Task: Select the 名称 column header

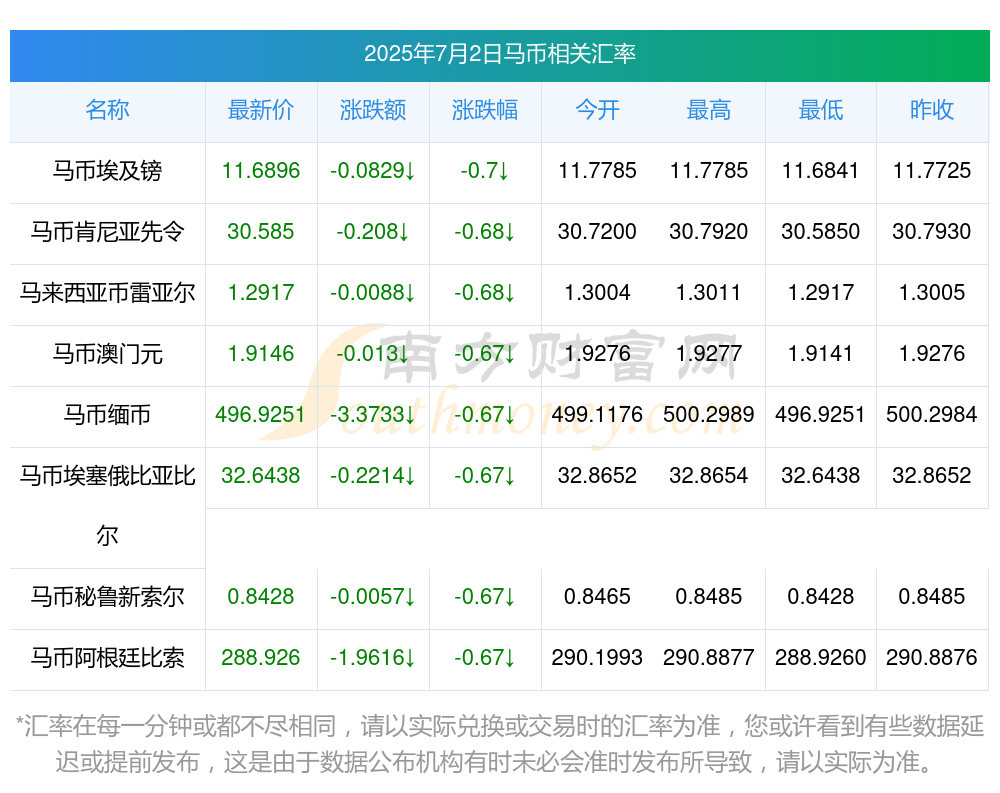Action: click(x=107, y=110)
